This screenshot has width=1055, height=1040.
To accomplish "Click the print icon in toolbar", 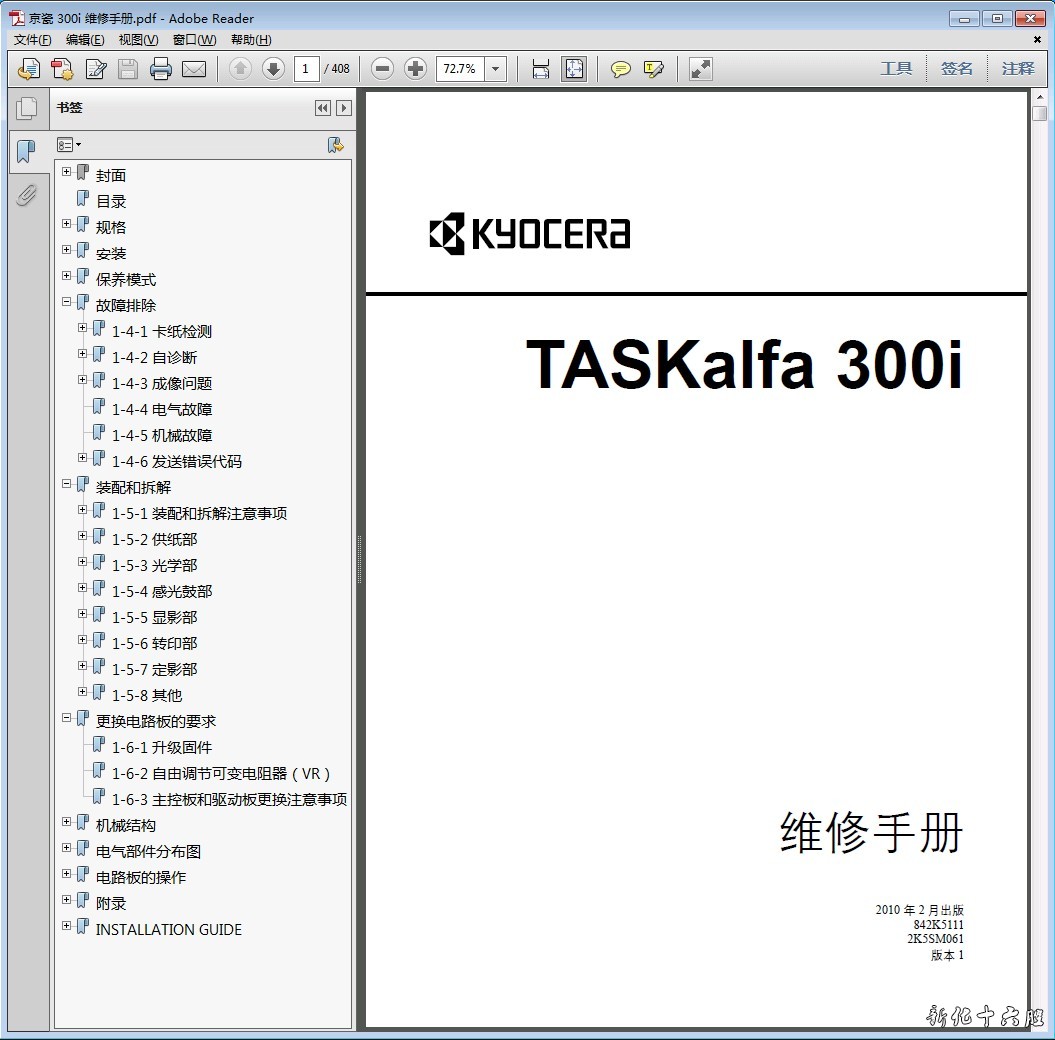I will tap(160, 69).
